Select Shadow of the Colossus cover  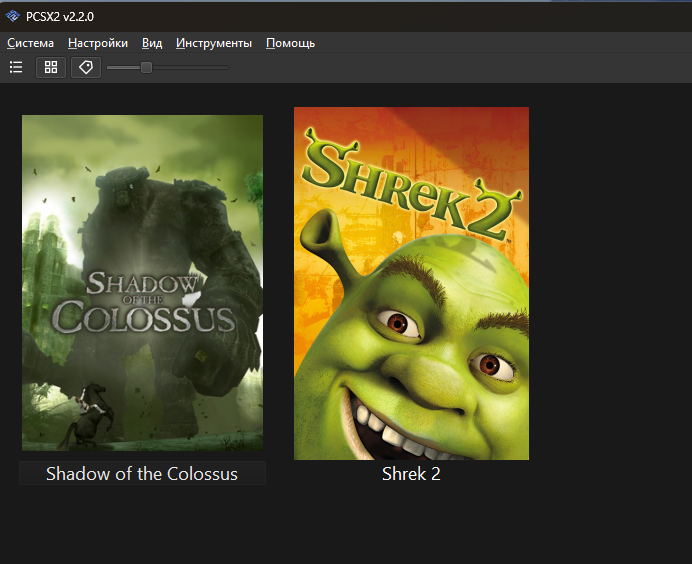(143, 283)
